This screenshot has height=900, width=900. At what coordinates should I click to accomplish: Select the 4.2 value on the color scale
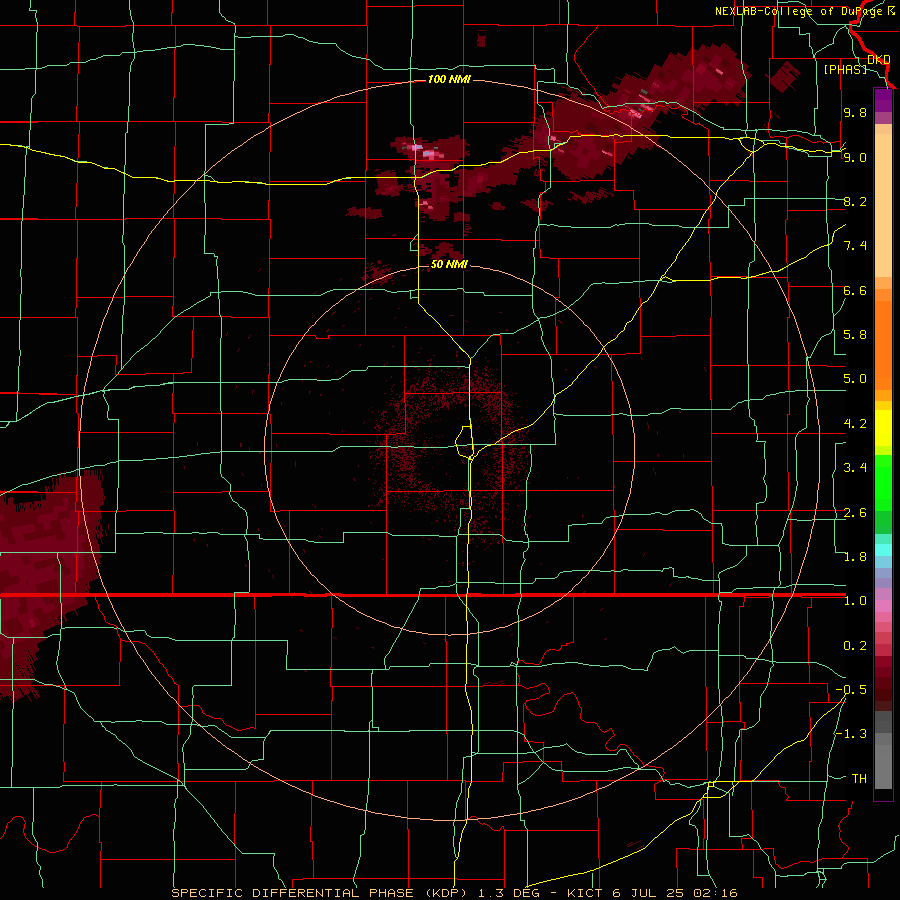(855, 424)
